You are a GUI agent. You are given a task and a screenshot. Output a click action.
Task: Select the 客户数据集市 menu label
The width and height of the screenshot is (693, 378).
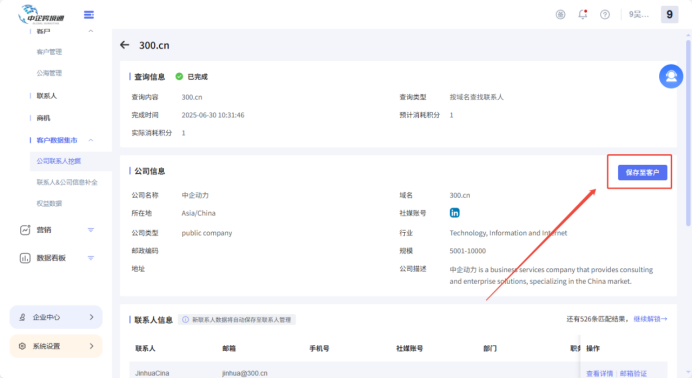(x=57, y=140)
